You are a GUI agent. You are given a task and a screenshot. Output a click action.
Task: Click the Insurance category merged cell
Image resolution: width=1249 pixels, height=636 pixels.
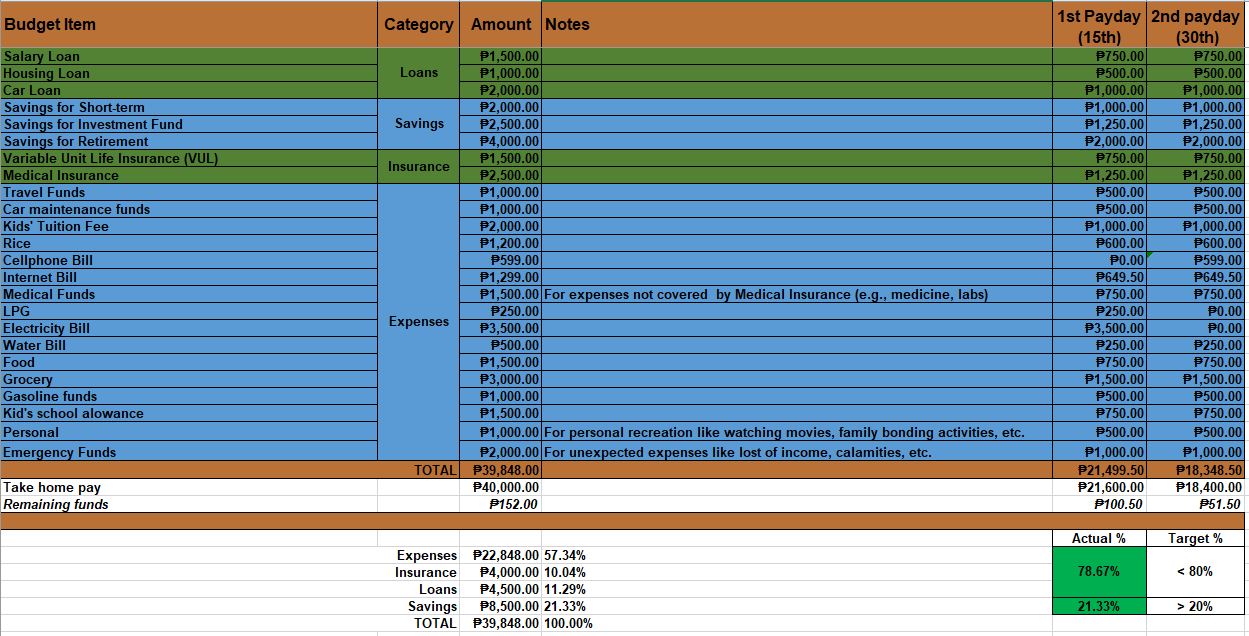417,166
